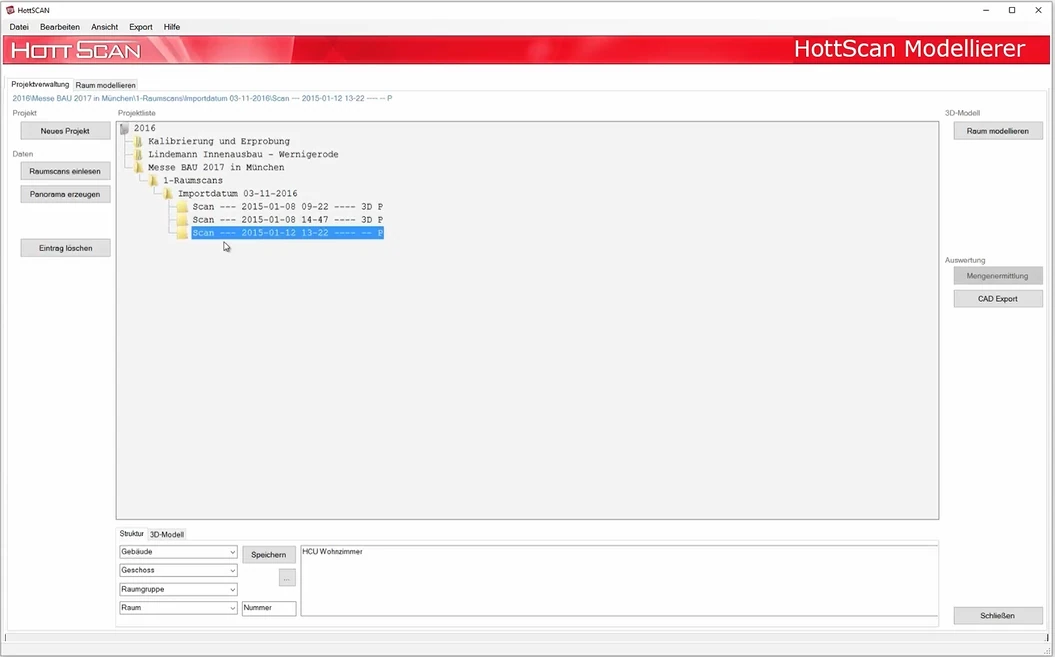Select the Projektverwaltung tab
This screenshot has width=1055, height=657.
[x=40, y=85]
